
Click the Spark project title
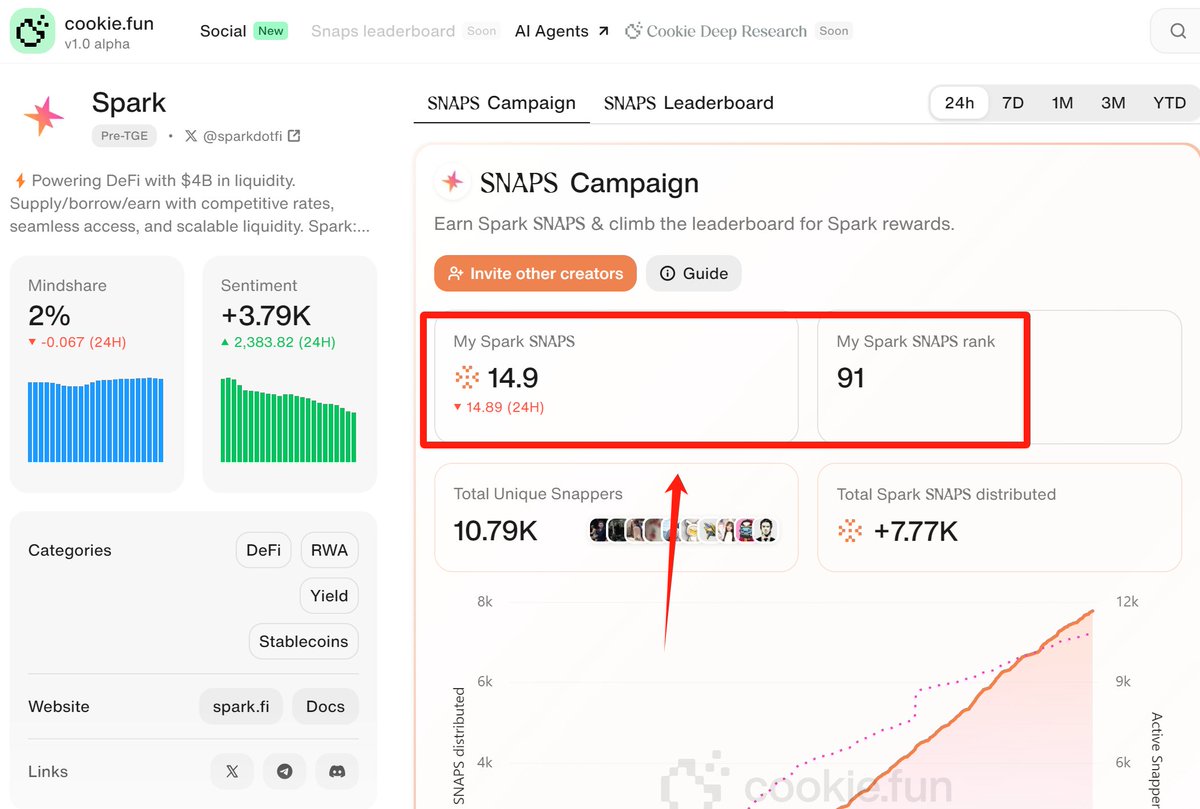click(129, 102)
